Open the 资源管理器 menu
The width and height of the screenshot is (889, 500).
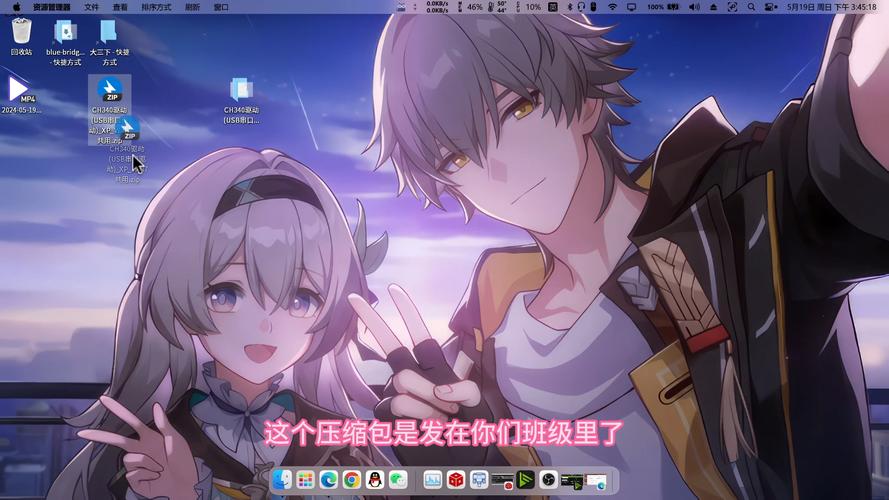[x=52, y=7]
